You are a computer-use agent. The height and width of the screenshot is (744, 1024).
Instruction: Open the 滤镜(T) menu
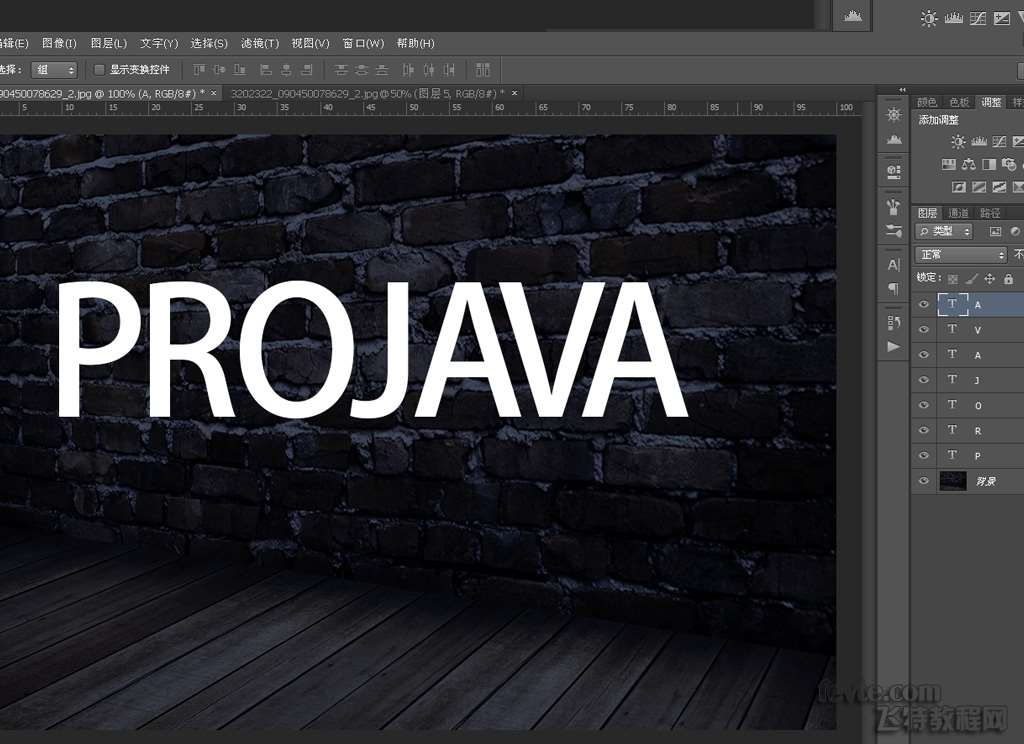(x=260, y=43)
